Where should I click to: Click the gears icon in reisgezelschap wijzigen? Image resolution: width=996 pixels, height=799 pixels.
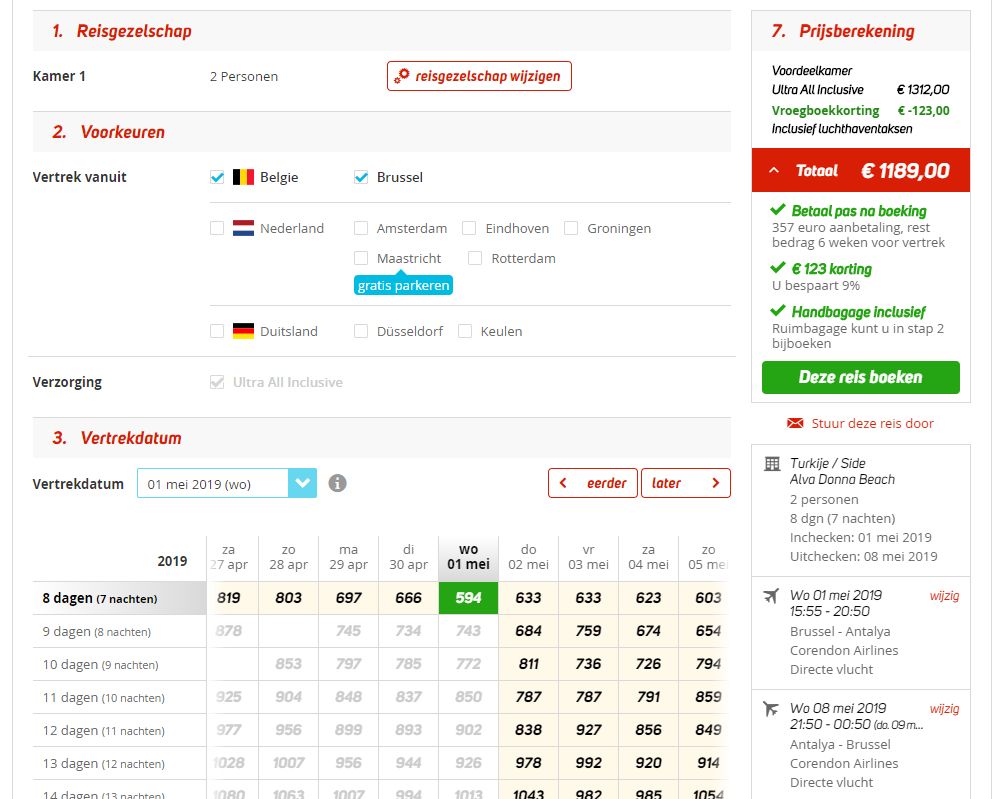tap(401, 76)
